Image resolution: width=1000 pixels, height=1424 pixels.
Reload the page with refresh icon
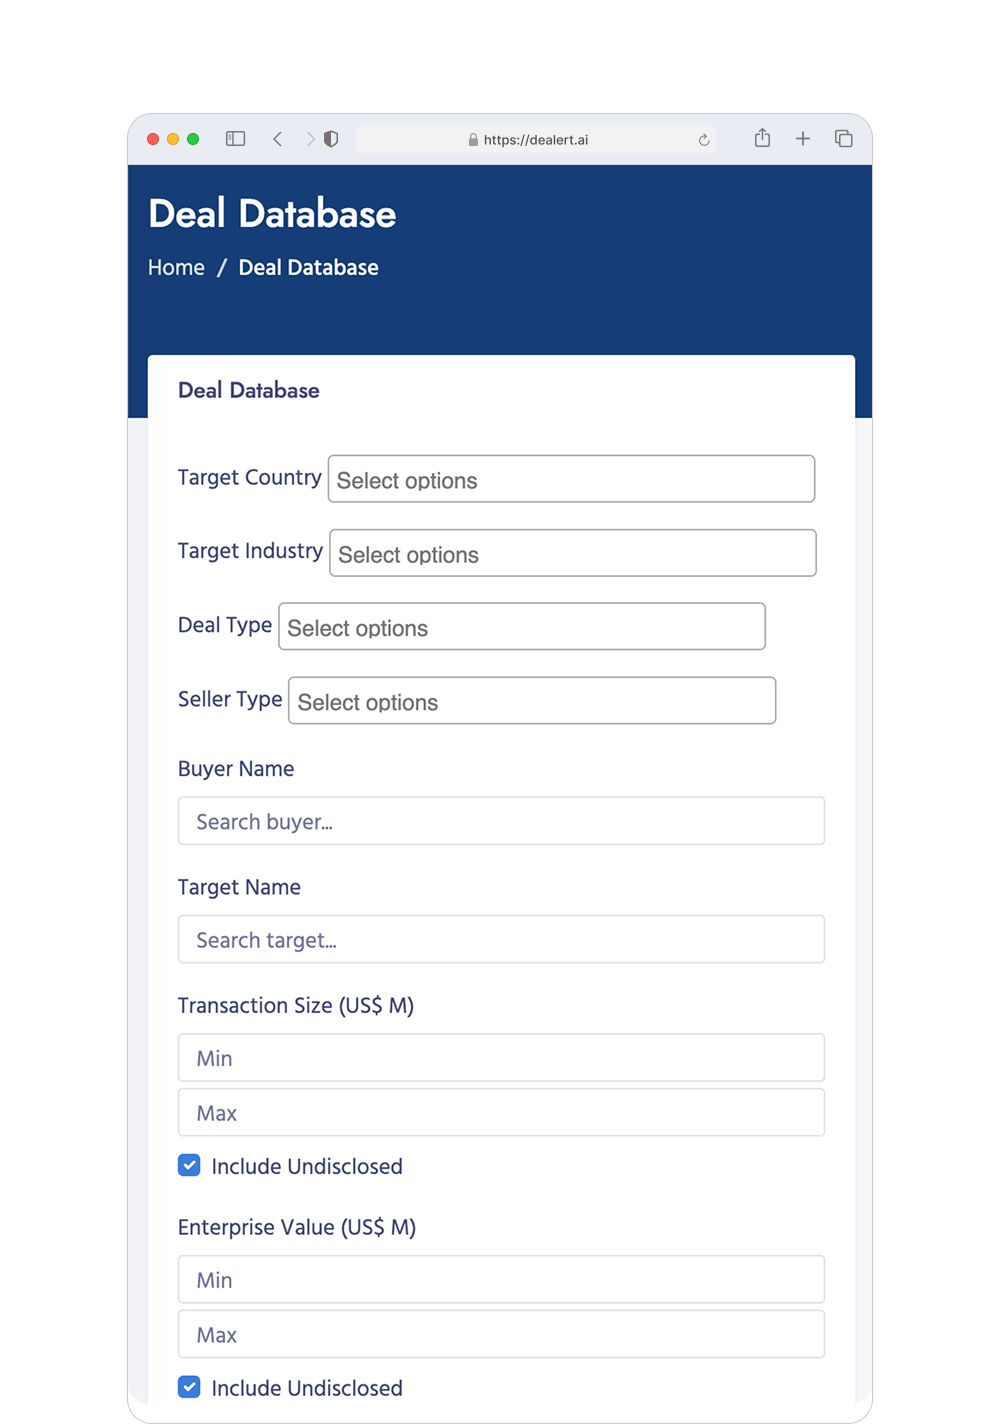coord(704,140)
